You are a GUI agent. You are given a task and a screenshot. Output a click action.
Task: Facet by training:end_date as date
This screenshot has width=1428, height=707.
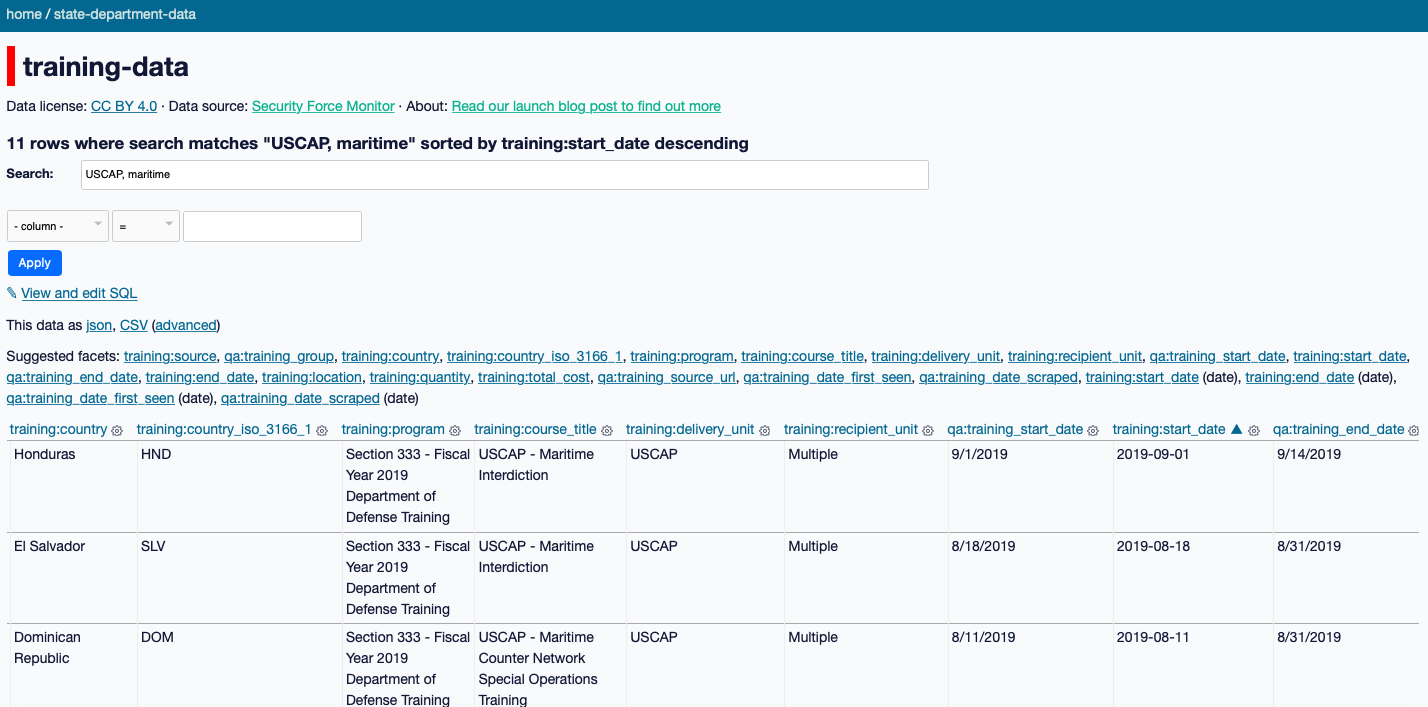(x=1299, y=377)
